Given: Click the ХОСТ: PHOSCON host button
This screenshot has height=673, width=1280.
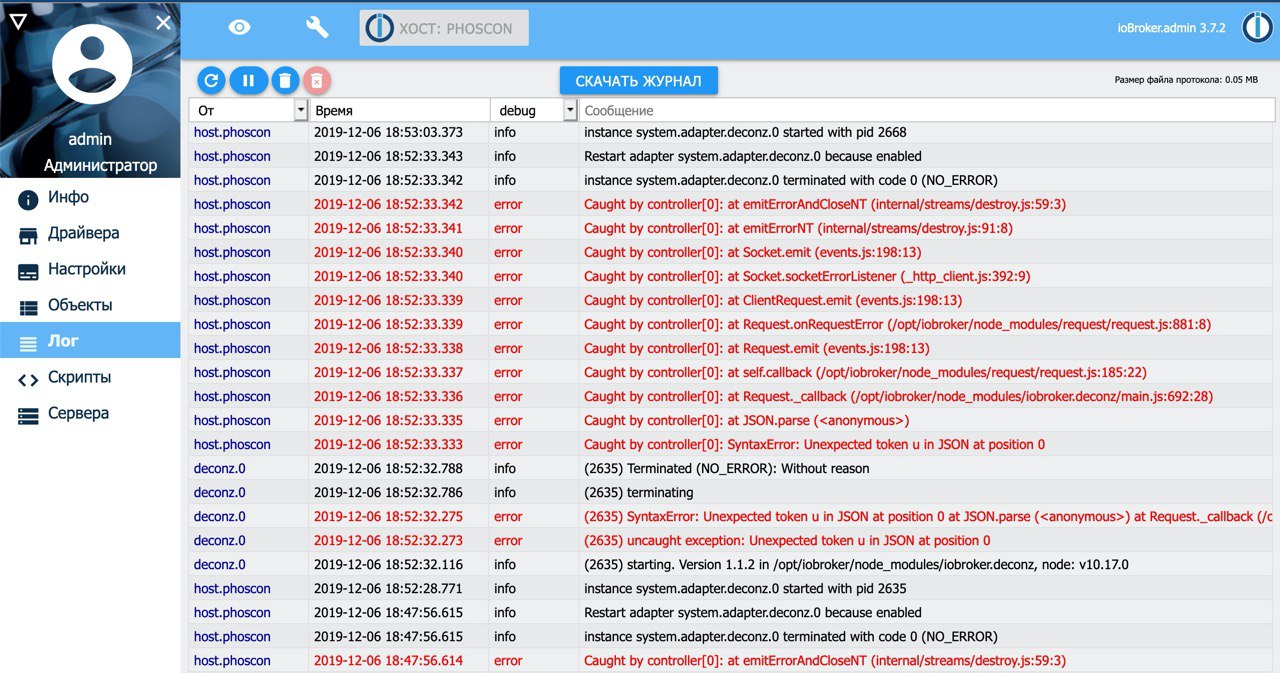Looking at the screenshot, I should tap(444, 28).
